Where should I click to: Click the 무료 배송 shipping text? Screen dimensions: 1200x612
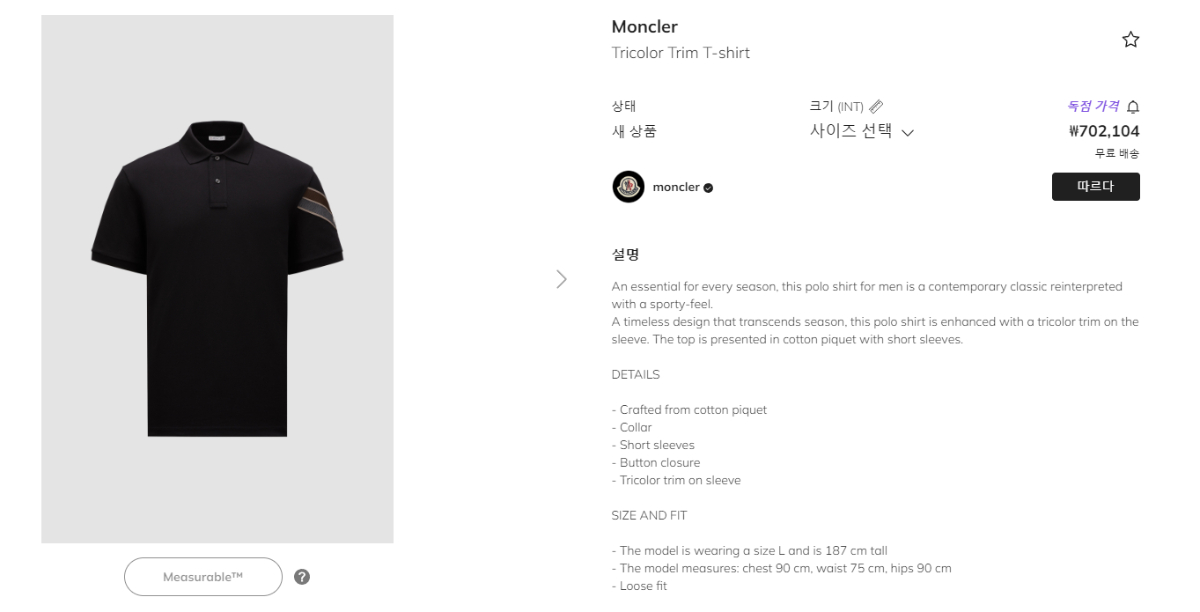(x=1117, y=154)
